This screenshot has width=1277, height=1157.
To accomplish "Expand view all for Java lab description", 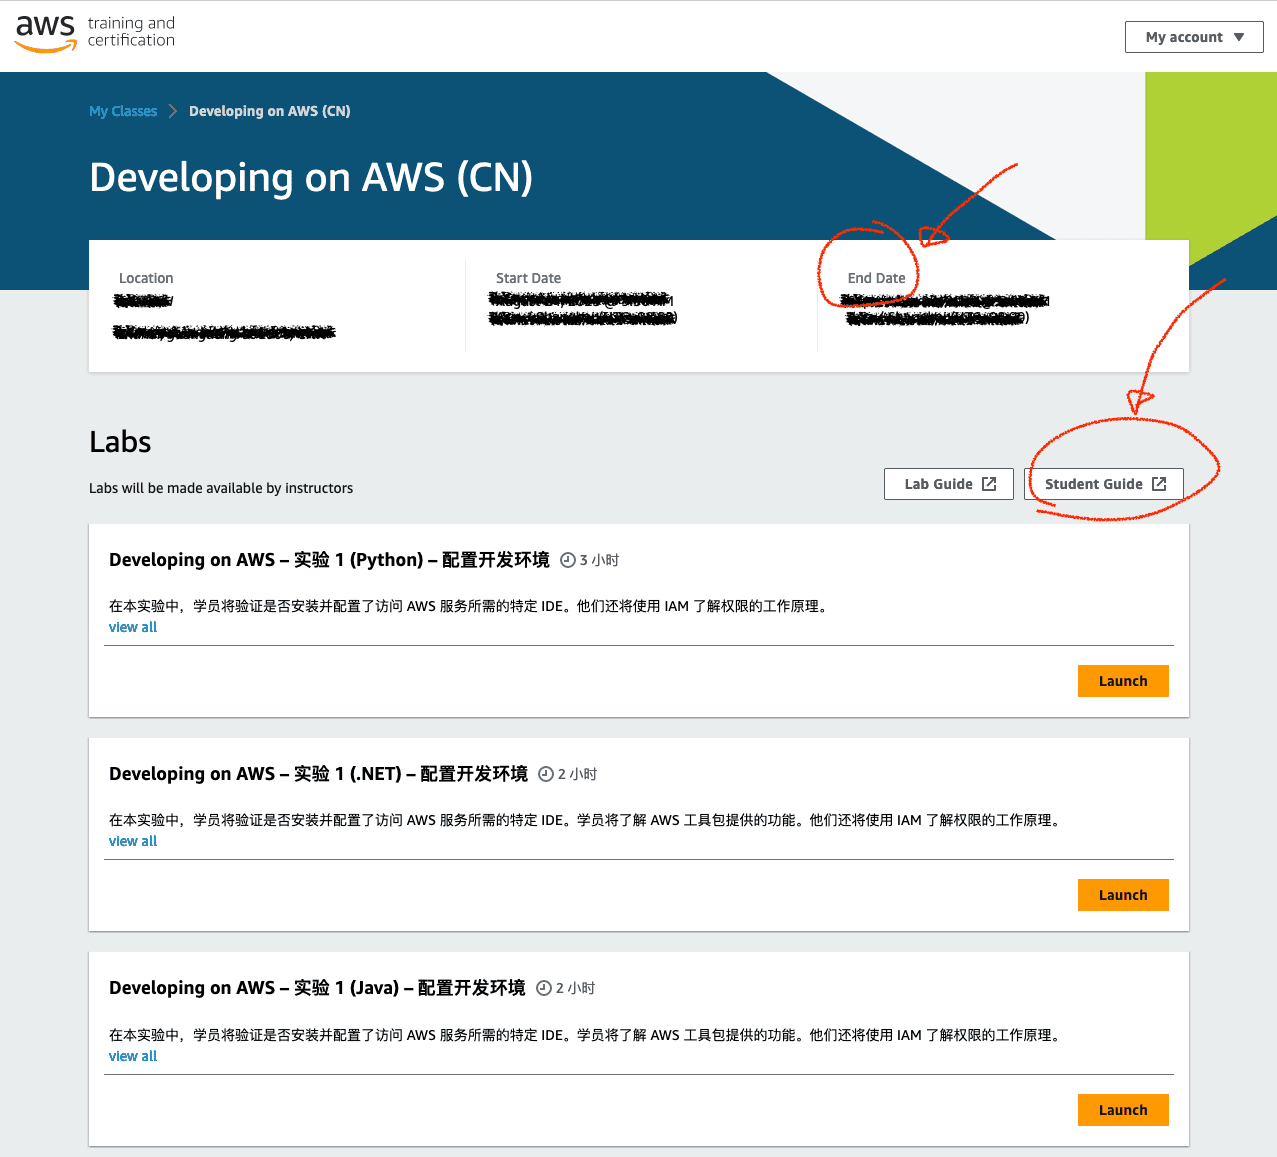I will 133,1056.
